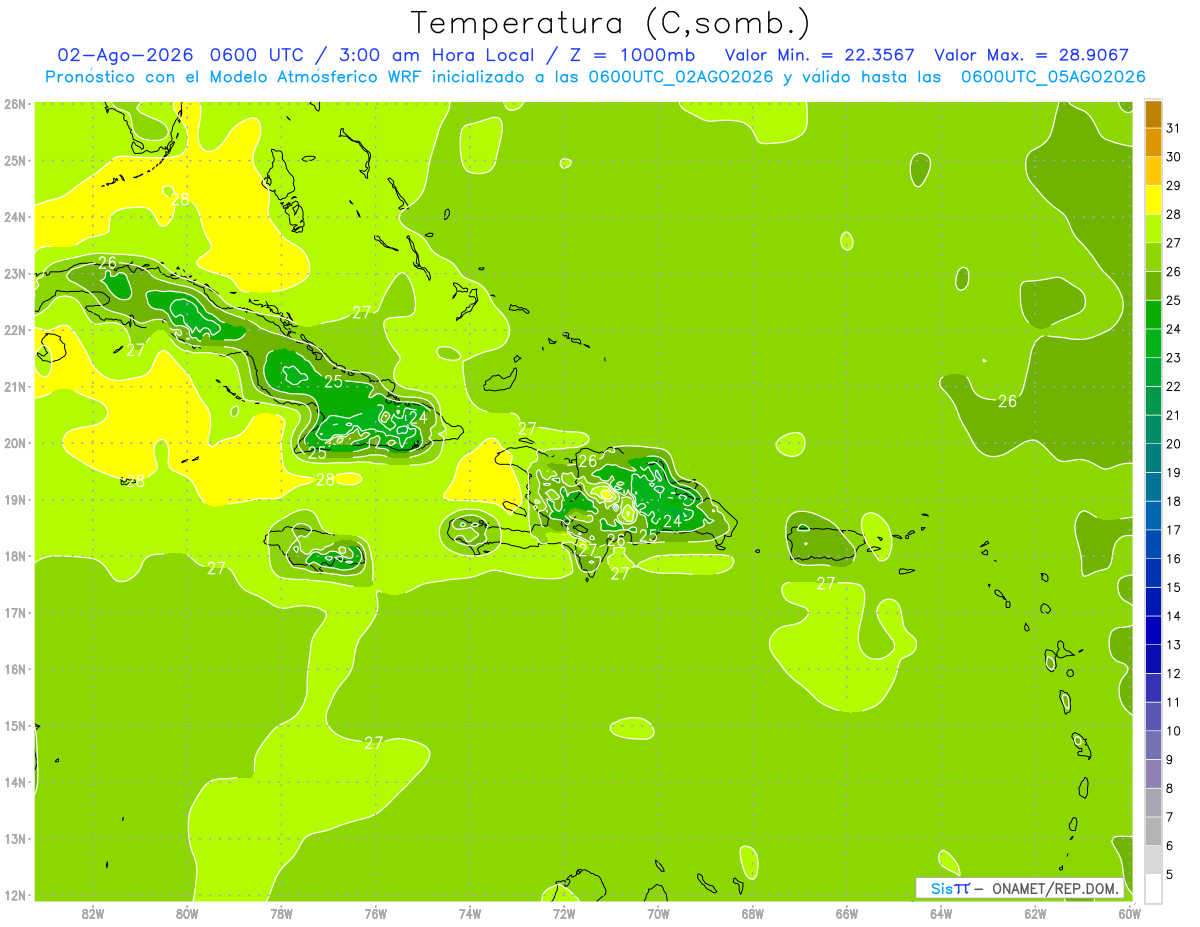Click the "70W" longitude axis label

coord(658,913)
